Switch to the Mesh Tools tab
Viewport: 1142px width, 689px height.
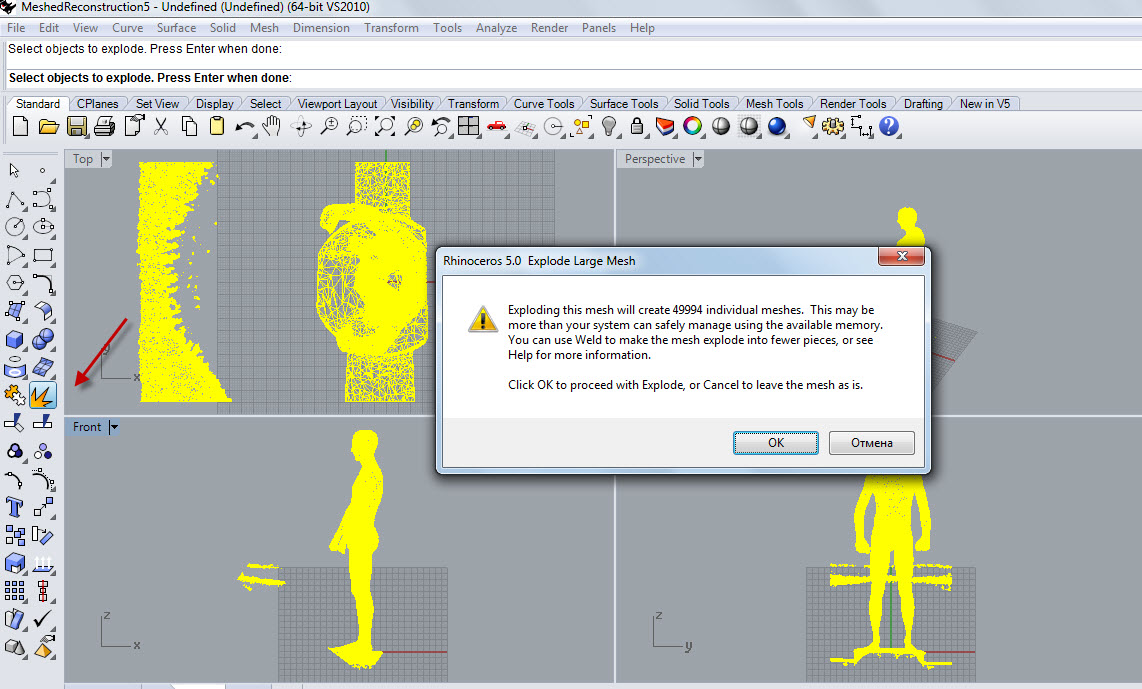[x=774, y=103]
